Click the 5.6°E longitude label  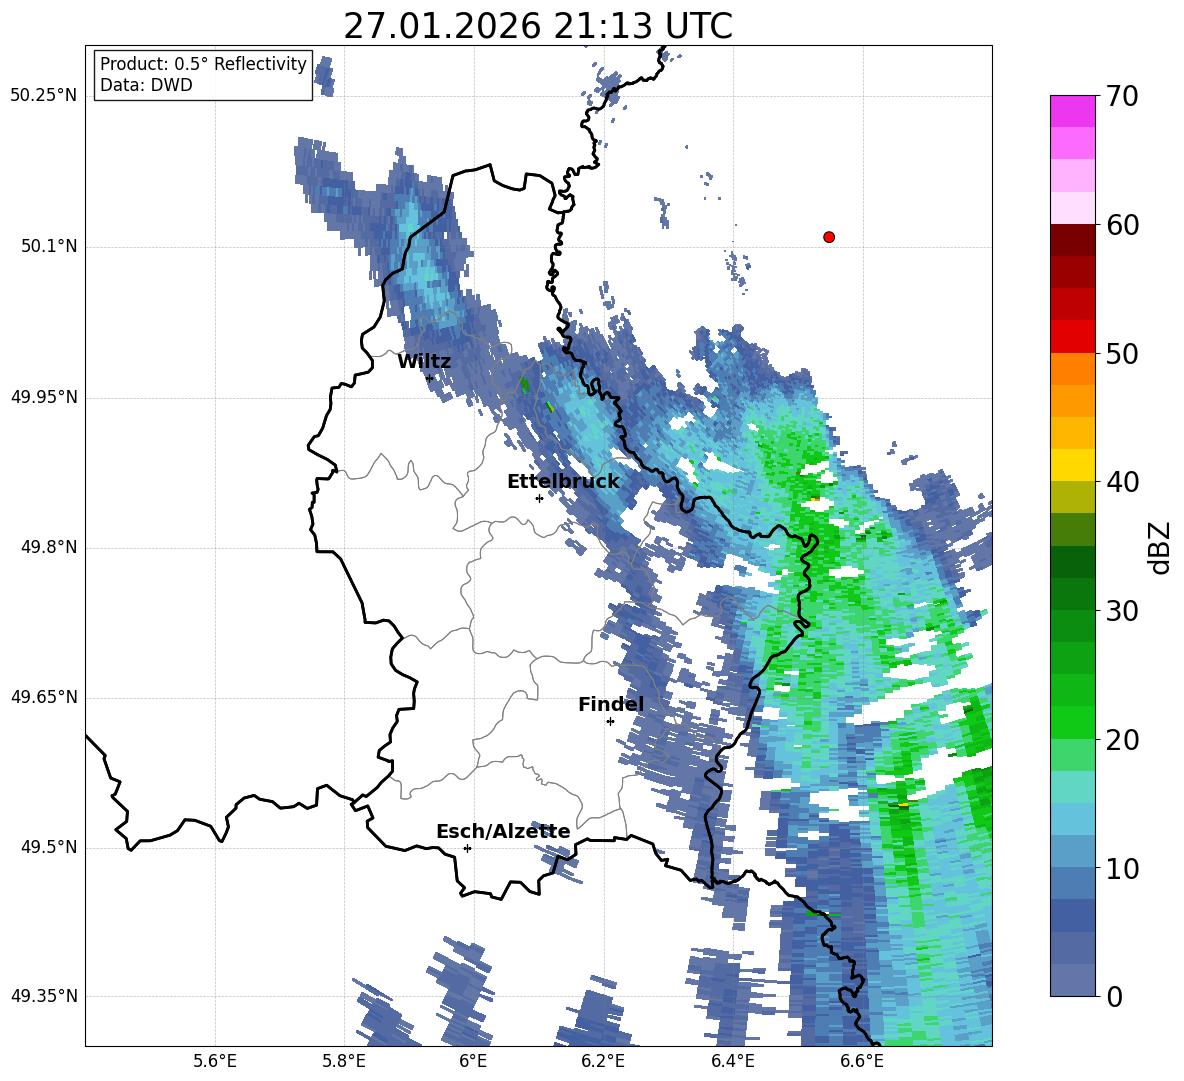tap(215, 1061)
